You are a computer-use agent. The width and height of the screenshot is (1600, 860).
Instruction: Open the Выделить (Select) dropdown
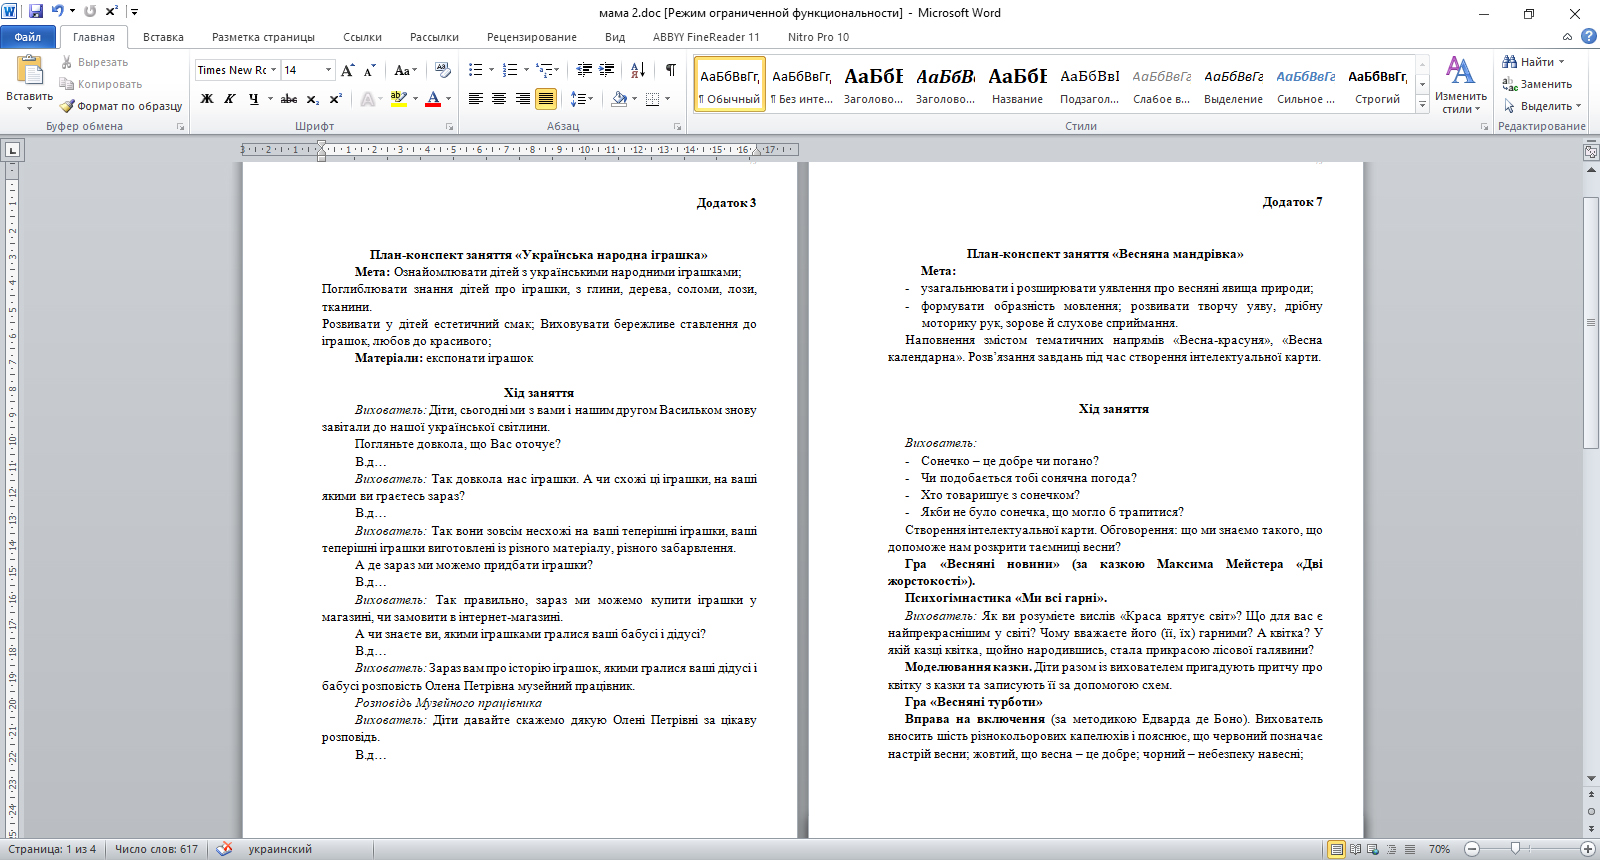pyautogui.click(x=1543, y=106)
